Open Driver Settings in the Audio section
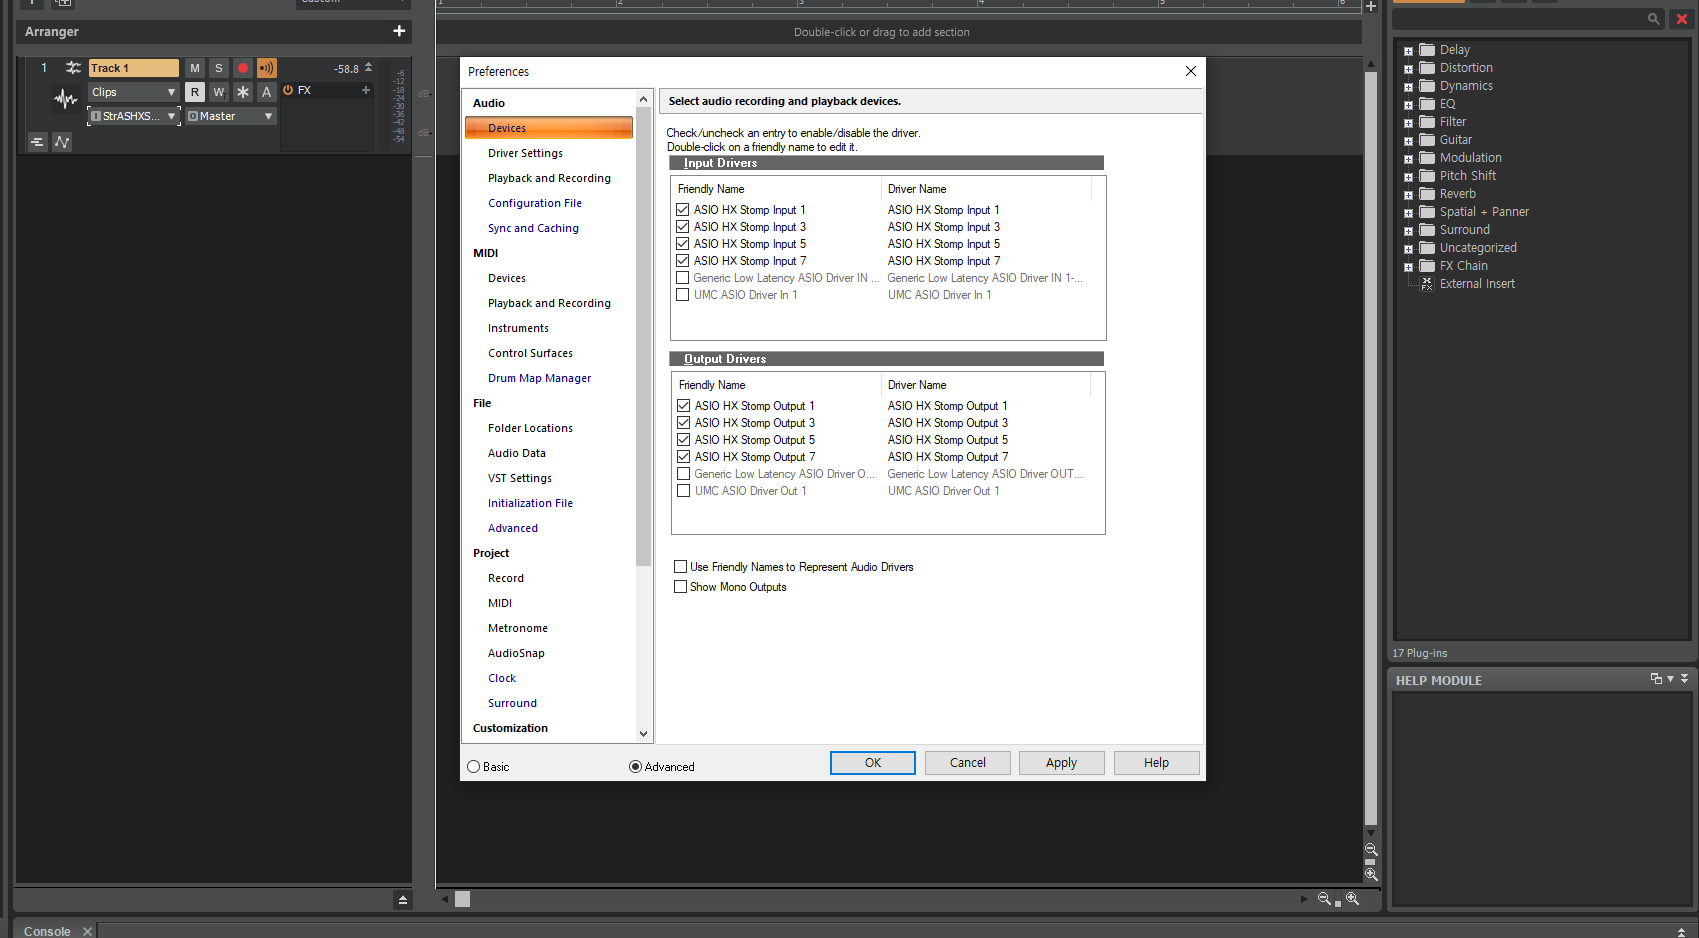The image size is (1699, 938). click(x=525, y=153)
